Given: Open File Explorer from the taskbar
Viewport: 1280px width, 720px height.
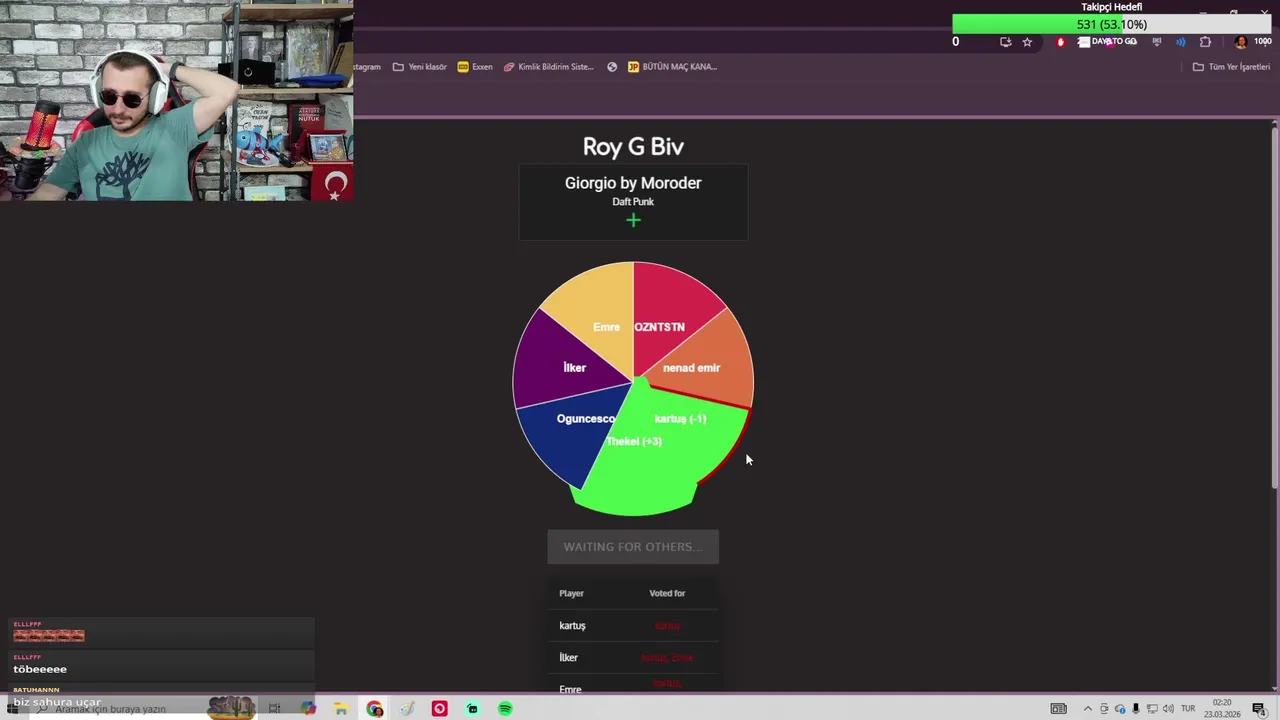Looking at the screenshot, I should (x=341, y=709).
